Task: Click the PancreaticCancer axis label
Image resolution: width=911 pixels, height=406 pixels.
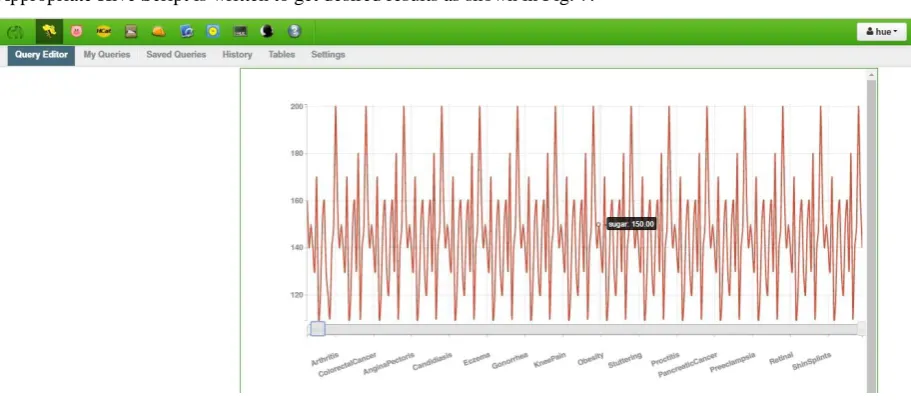Action: (x=688, y=365)
